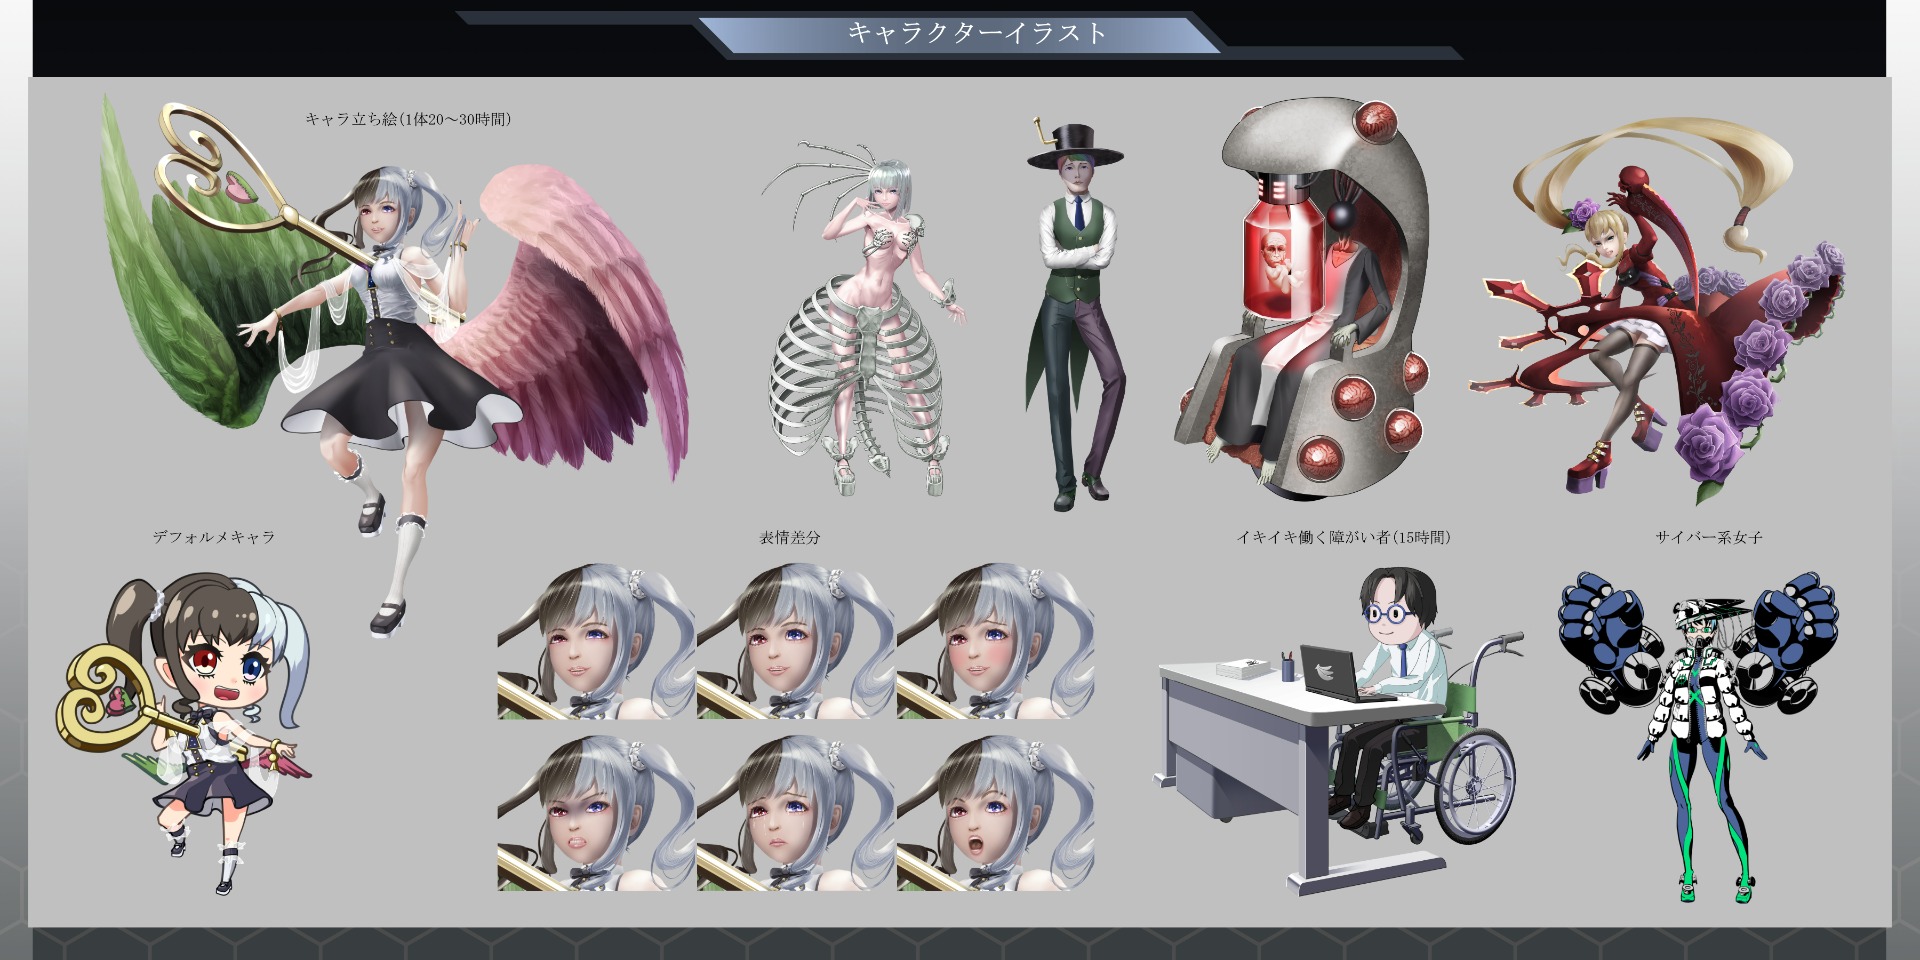Open the winged girl holding golden key illustration

click(400, 330)
